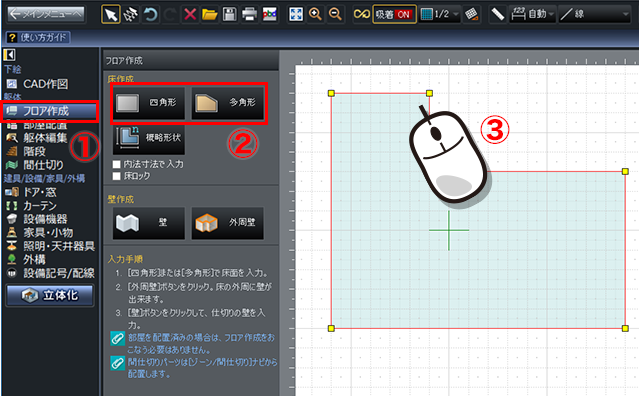The width and height of the screenshot is (640, 396).
Task: Click the 概略形状 outline shape button
Action: click(x=149, y=138)
